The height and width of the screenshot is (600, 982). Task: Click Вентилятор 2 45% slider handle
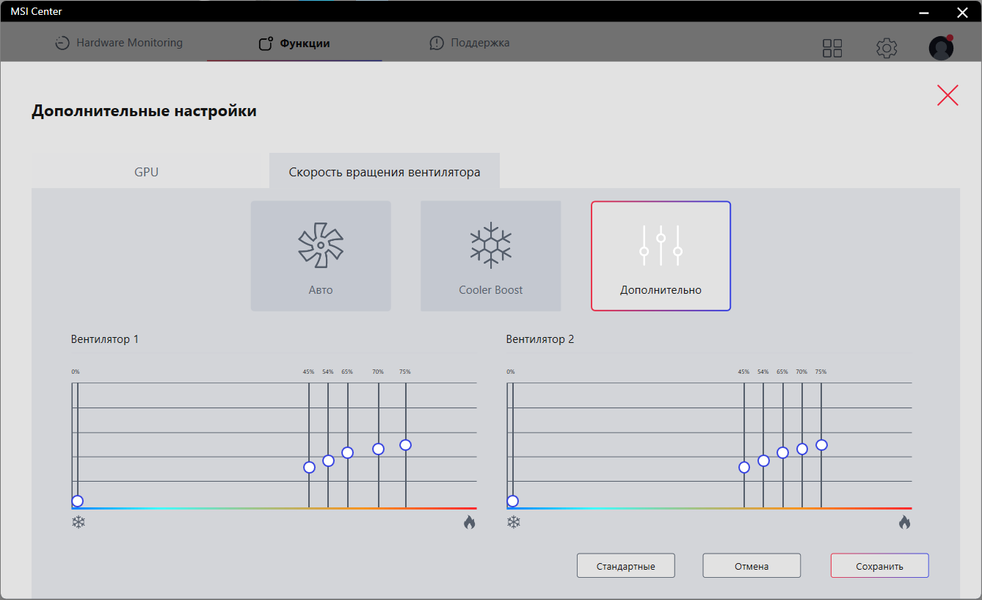coord(744,467)
